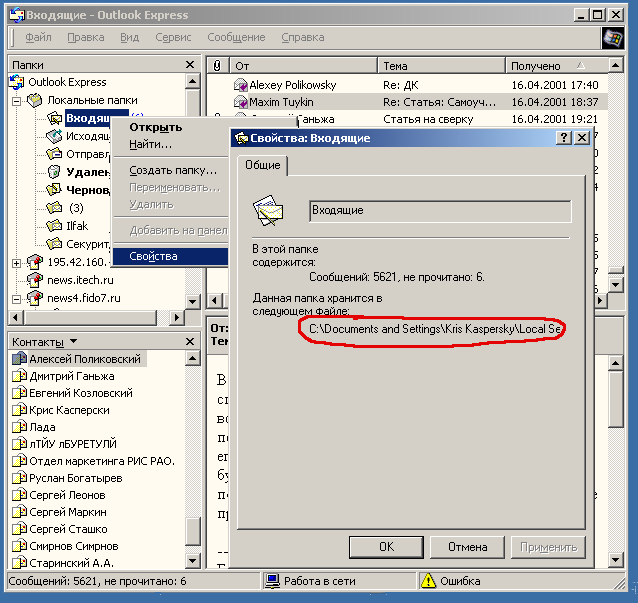Close the Папки pane with its X

pos(190,65)
